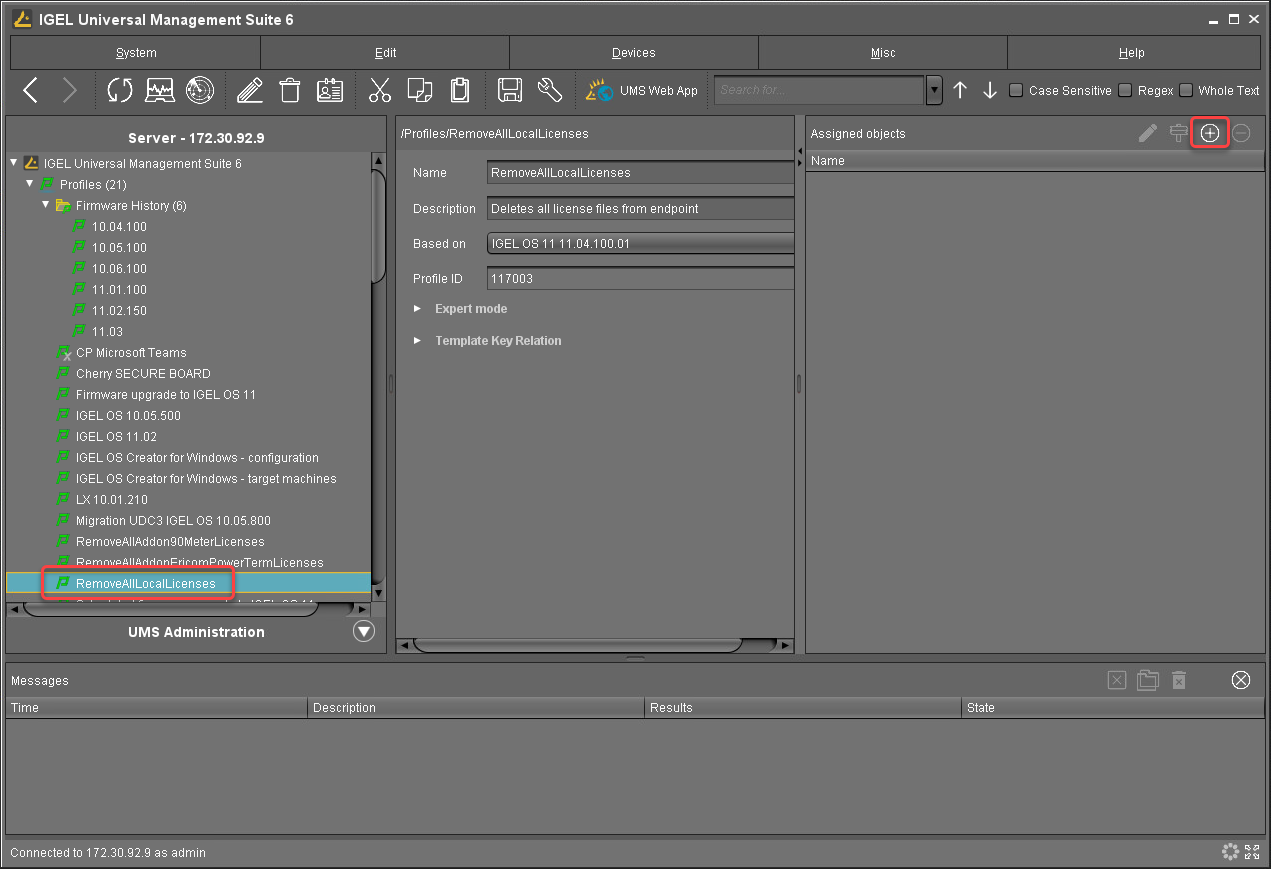Click the floppy disk Save icon
This screenshot has height=869, width=1271.
point(510,91)
